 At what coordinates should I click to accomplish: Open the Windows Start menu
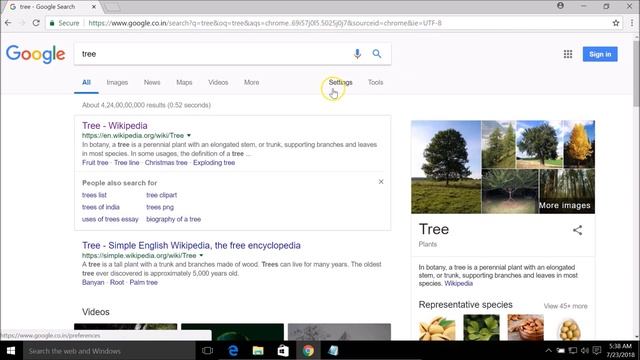pyautogui.click(x=11, y=351)
